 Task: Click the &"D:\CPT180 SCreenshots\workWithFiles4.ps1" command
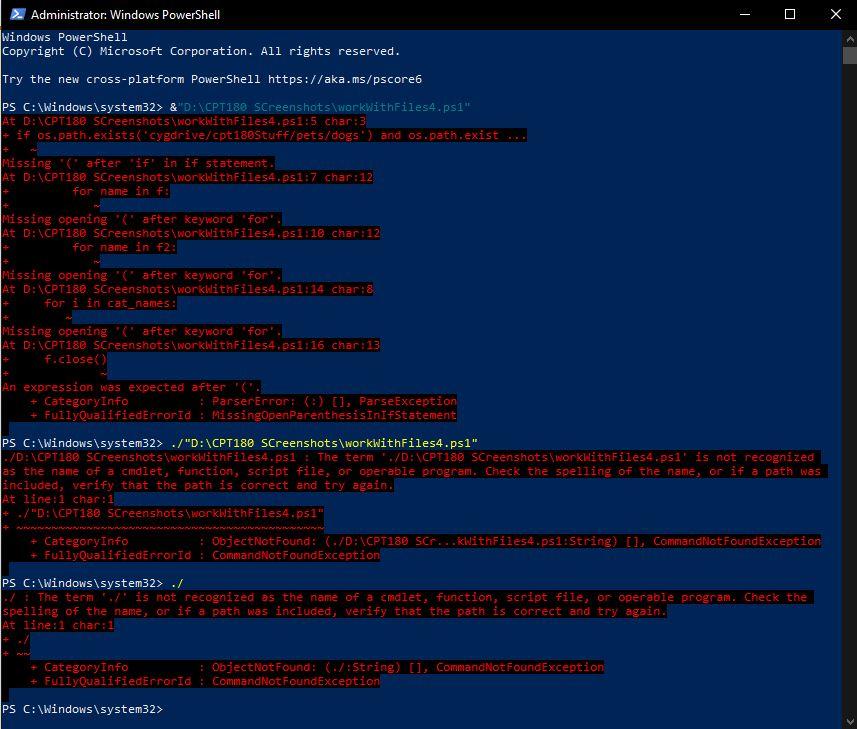pos(320,107)
